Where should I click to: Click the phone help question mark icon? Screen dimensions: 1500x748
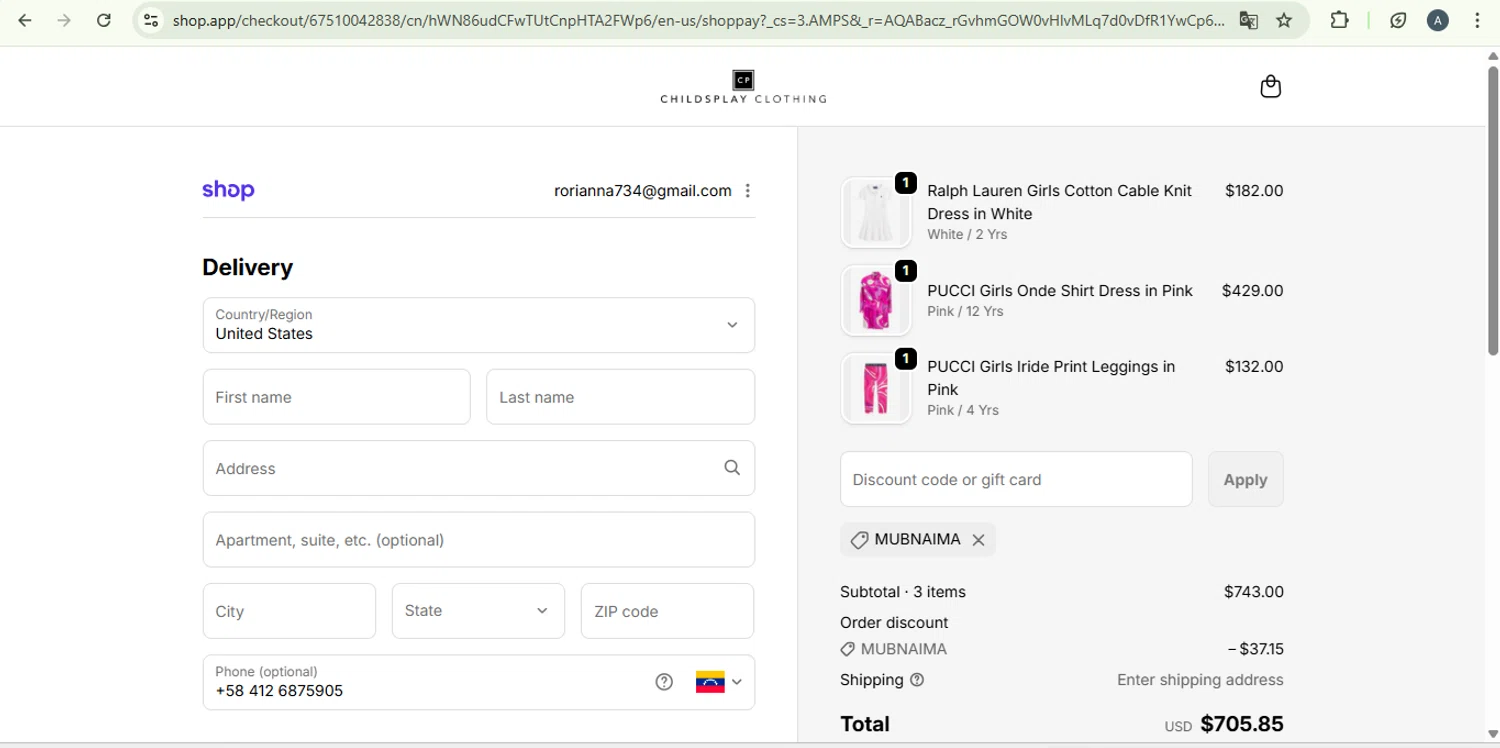click(664, 682)
